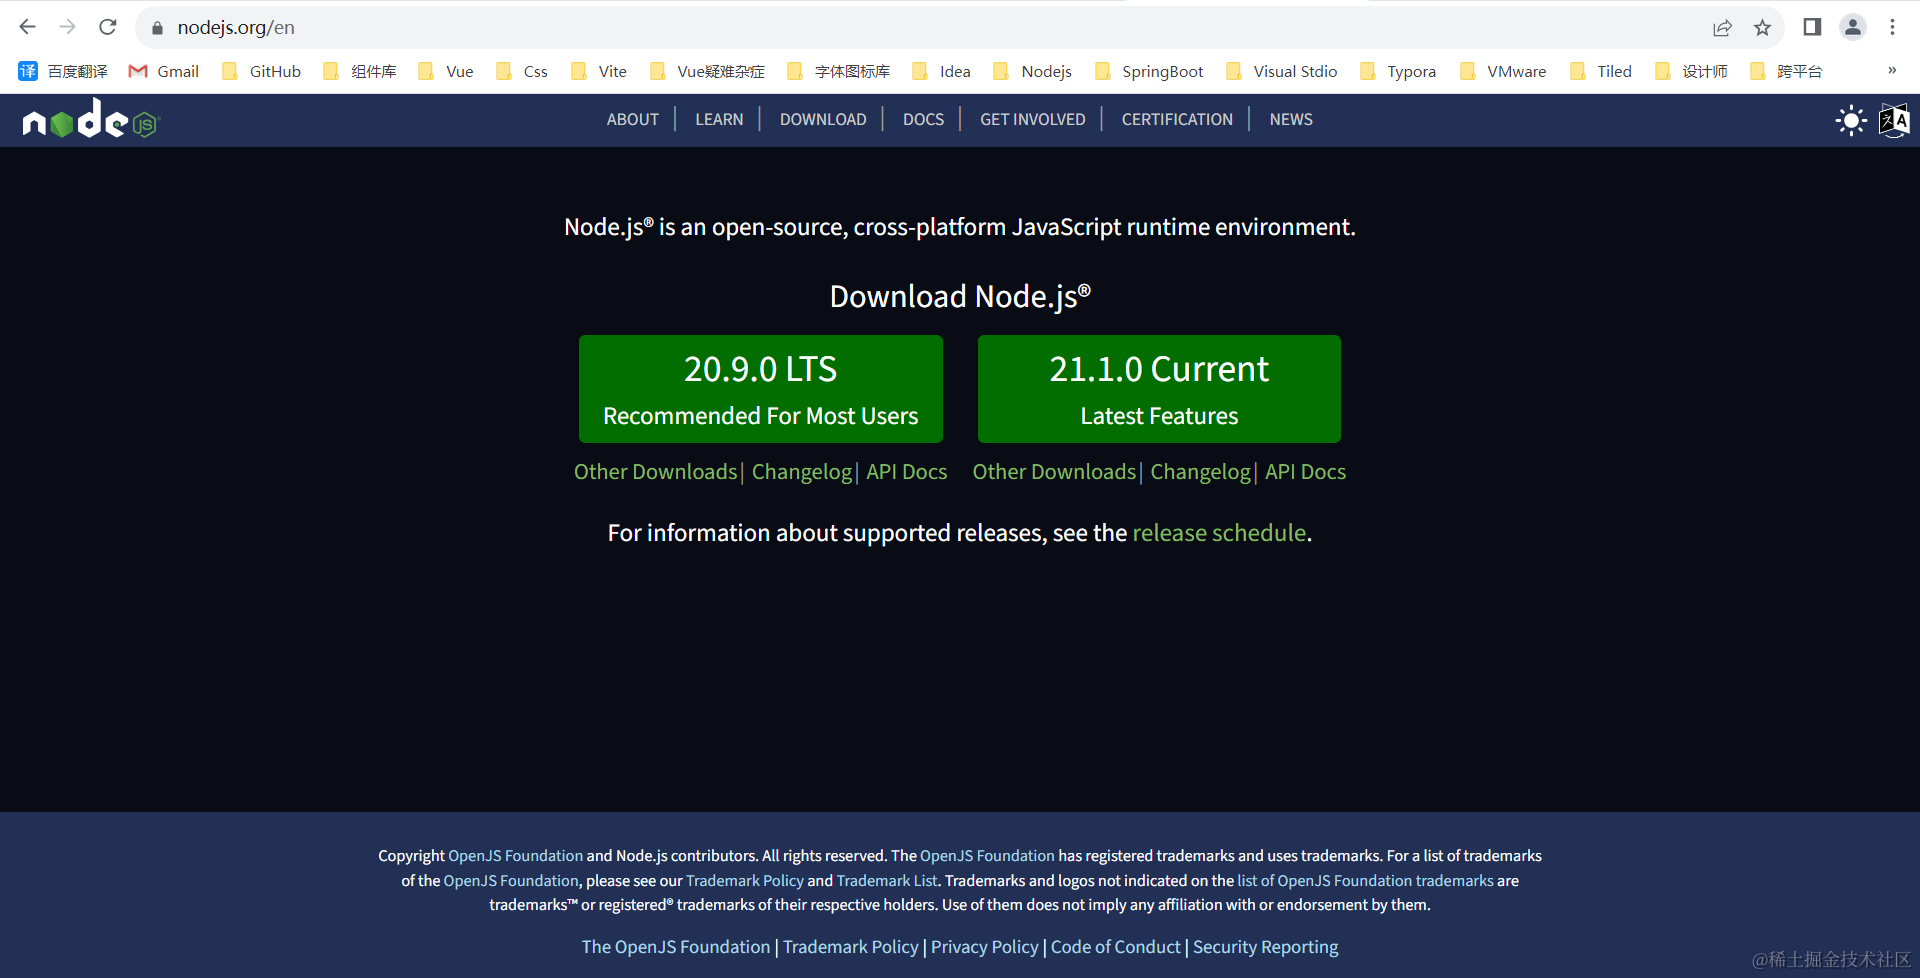Reload the current page
The image size is (1920, 978).
[x=107, y=27]
